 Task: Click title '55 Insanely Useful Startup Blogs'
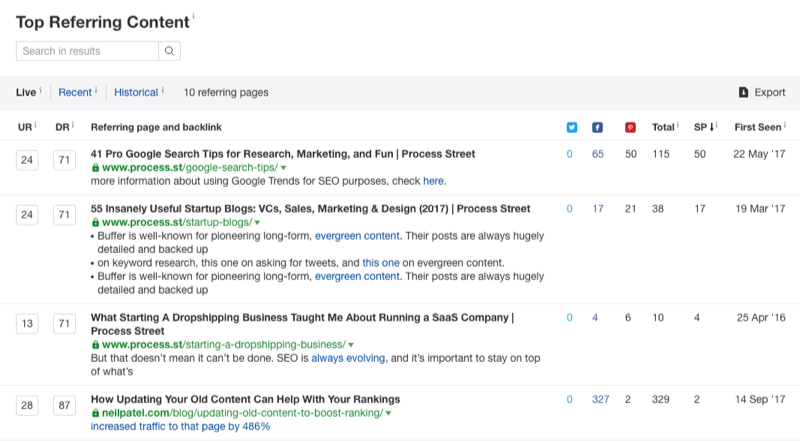coord(310,209)
